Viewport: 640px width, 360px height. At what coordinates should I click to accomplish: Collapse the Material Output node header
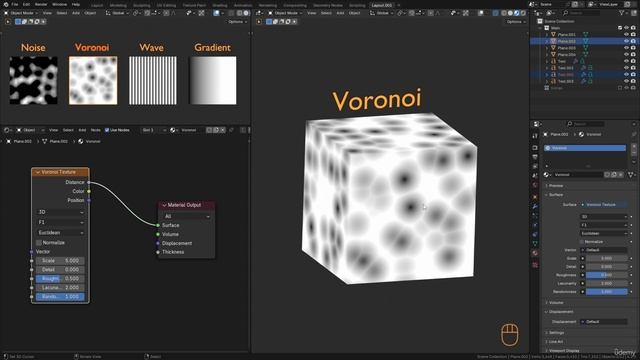pyautogui.click(x=164, y=205)
